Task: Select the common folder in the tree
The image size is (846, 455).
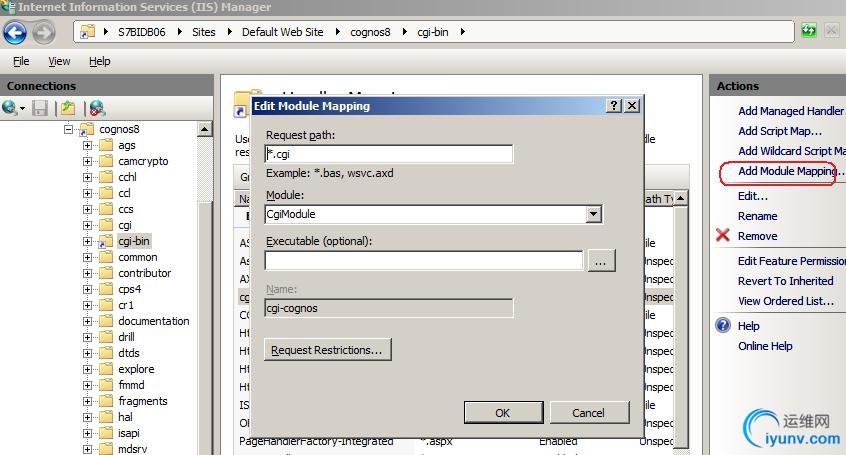Action: coord(138,257)
